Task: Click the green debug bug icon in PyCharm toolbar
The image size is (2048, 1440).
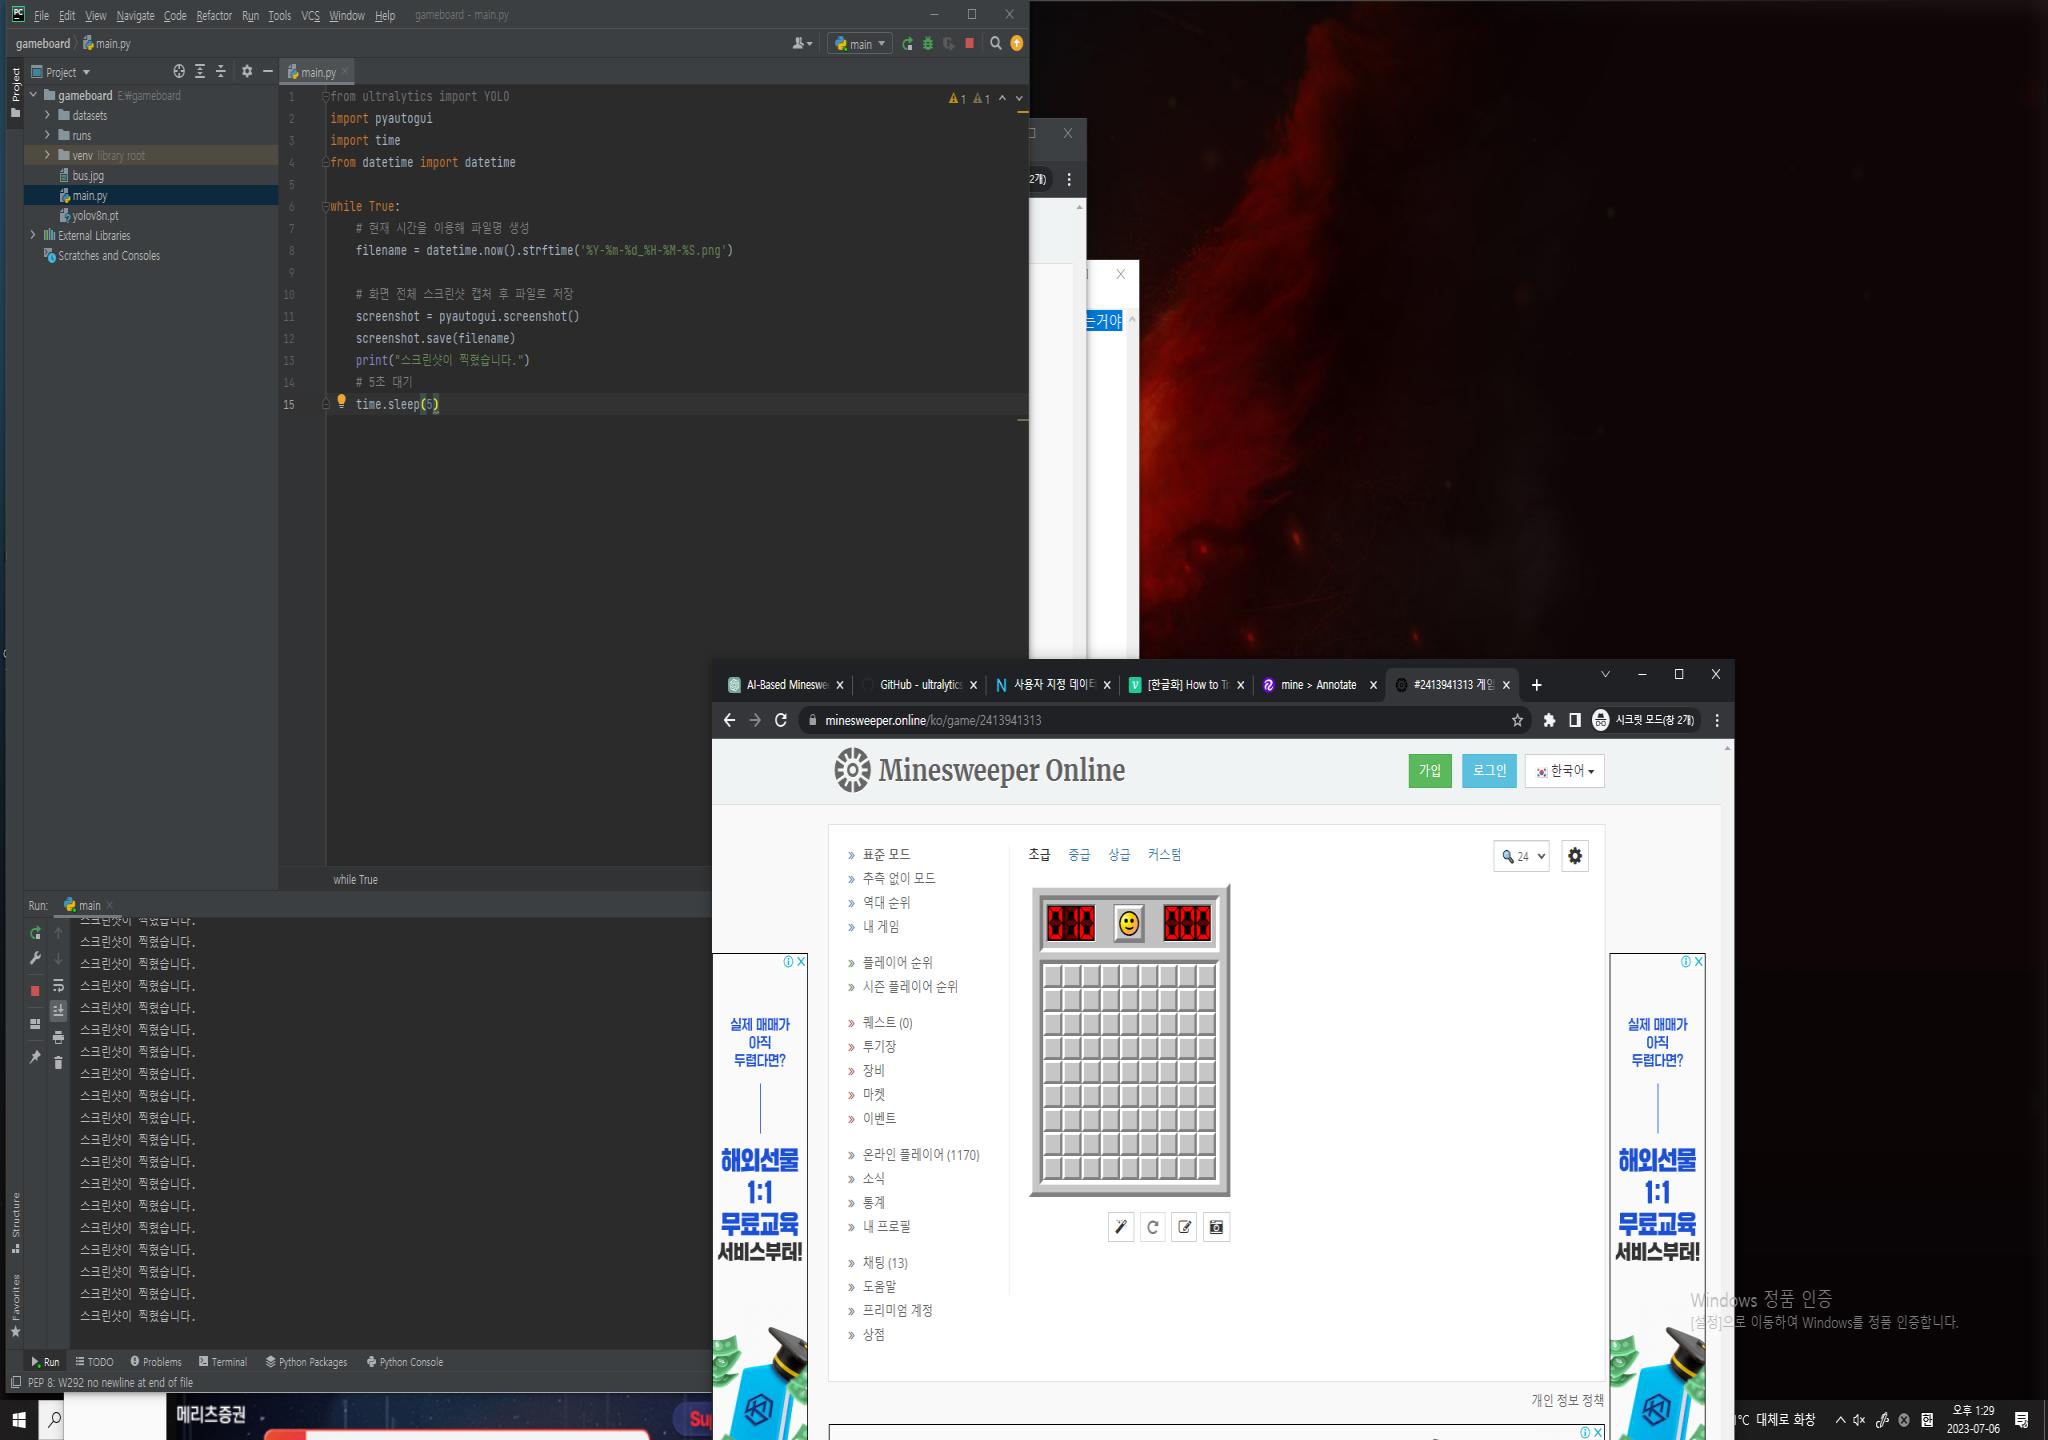Action: 928,44
